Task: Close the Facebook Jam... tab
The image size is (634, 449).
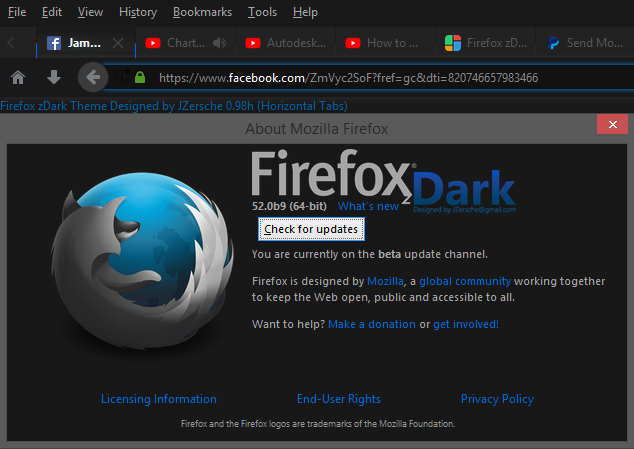Action: (x=118, y=43)
